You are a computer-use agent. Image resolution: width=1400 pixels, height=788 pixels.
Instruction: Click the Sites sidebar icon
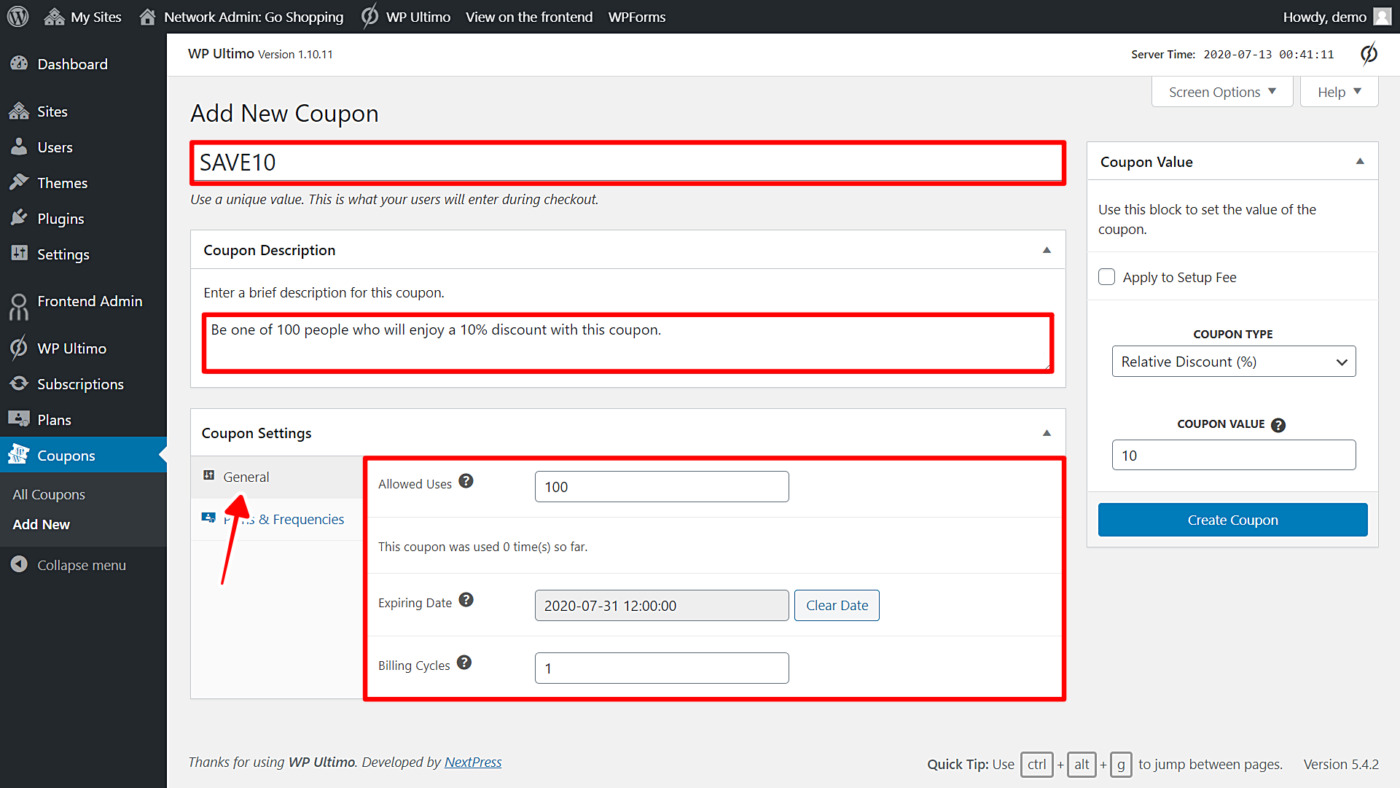(19, 111)
